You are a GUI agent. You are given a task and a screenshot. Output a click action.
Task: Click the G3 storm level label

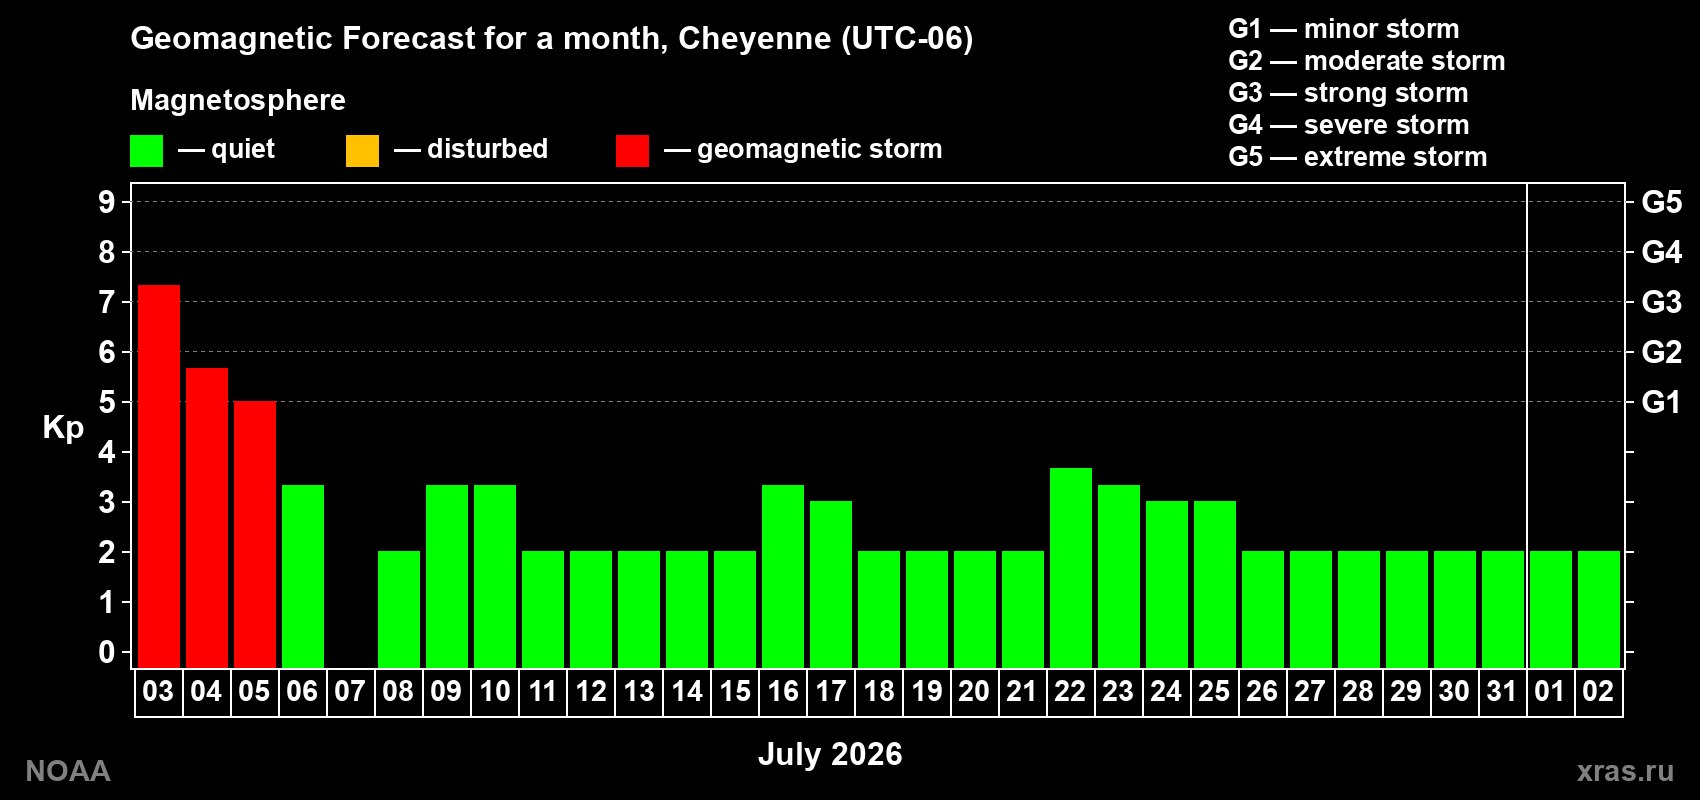1662,302
